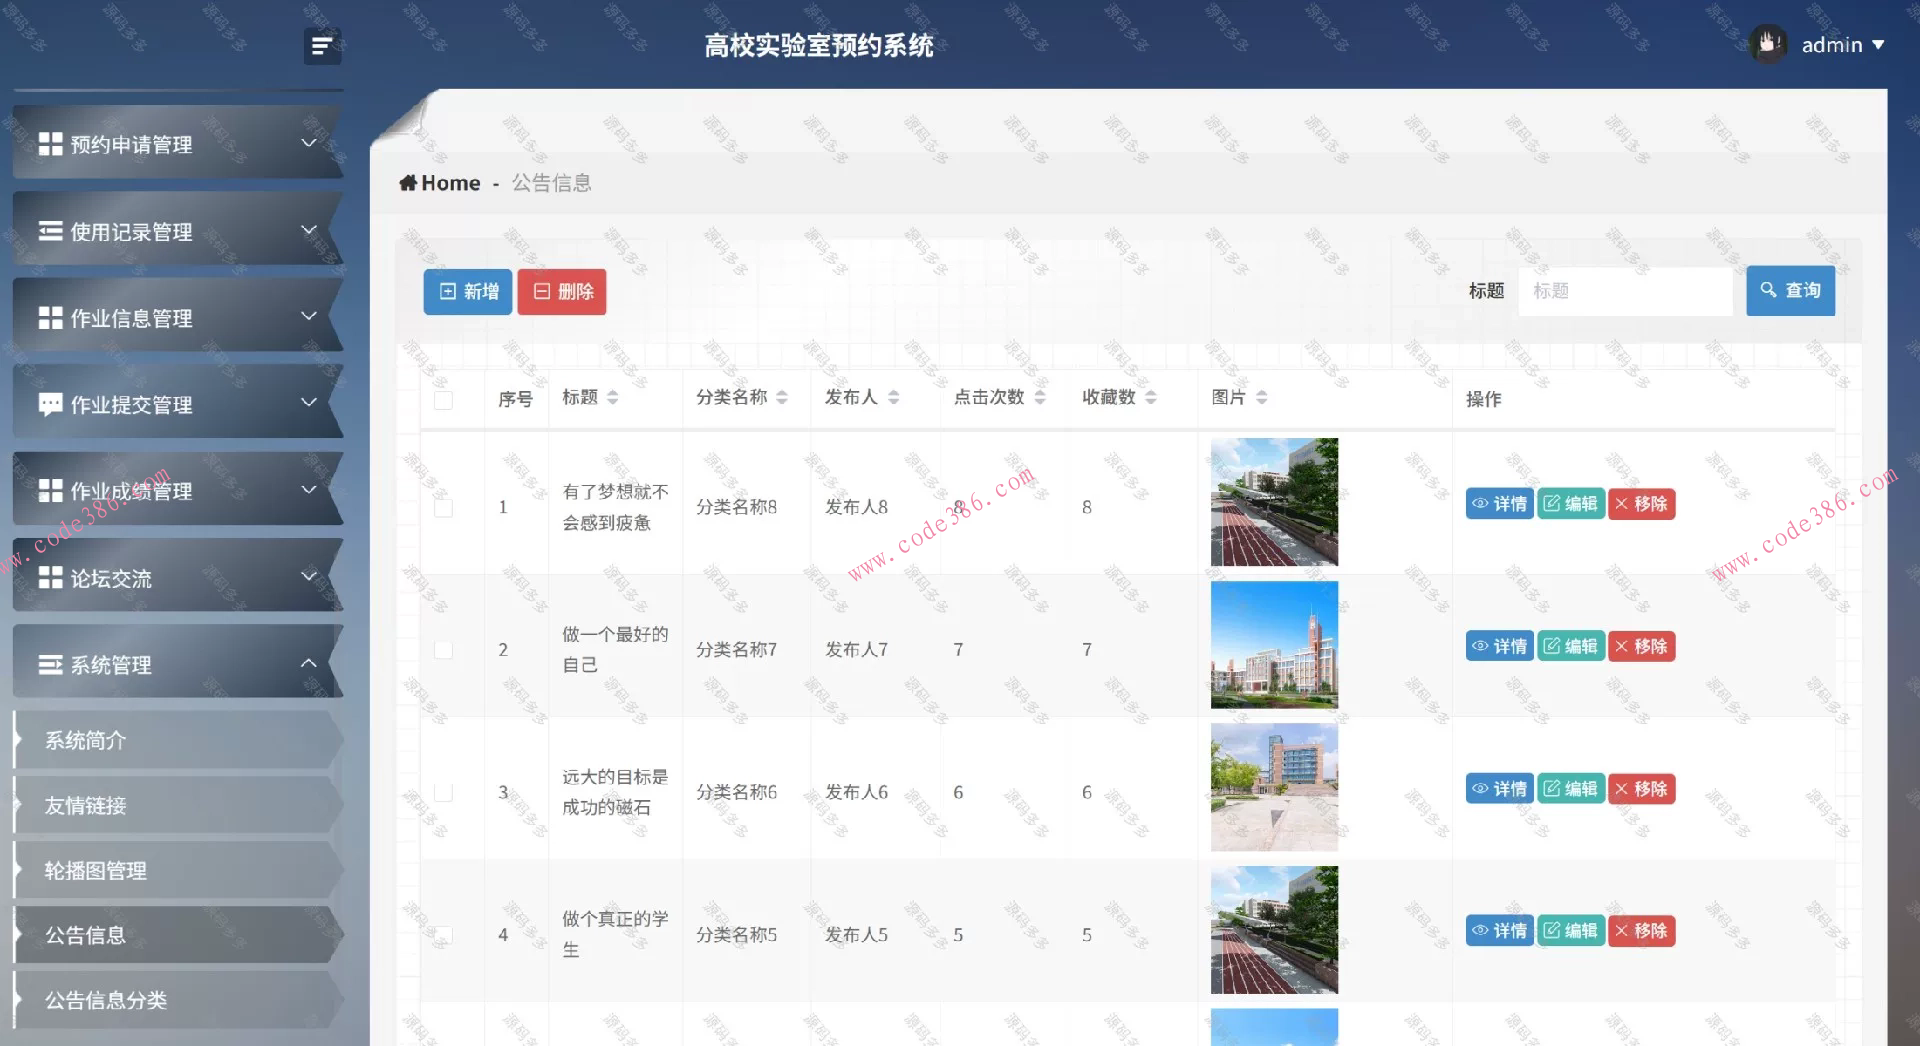Image resolution: width=1920 pixels, height=1046 pixels.
Task: Click the 编辑 pencil icon on row 2
Action: (1552, 646)
